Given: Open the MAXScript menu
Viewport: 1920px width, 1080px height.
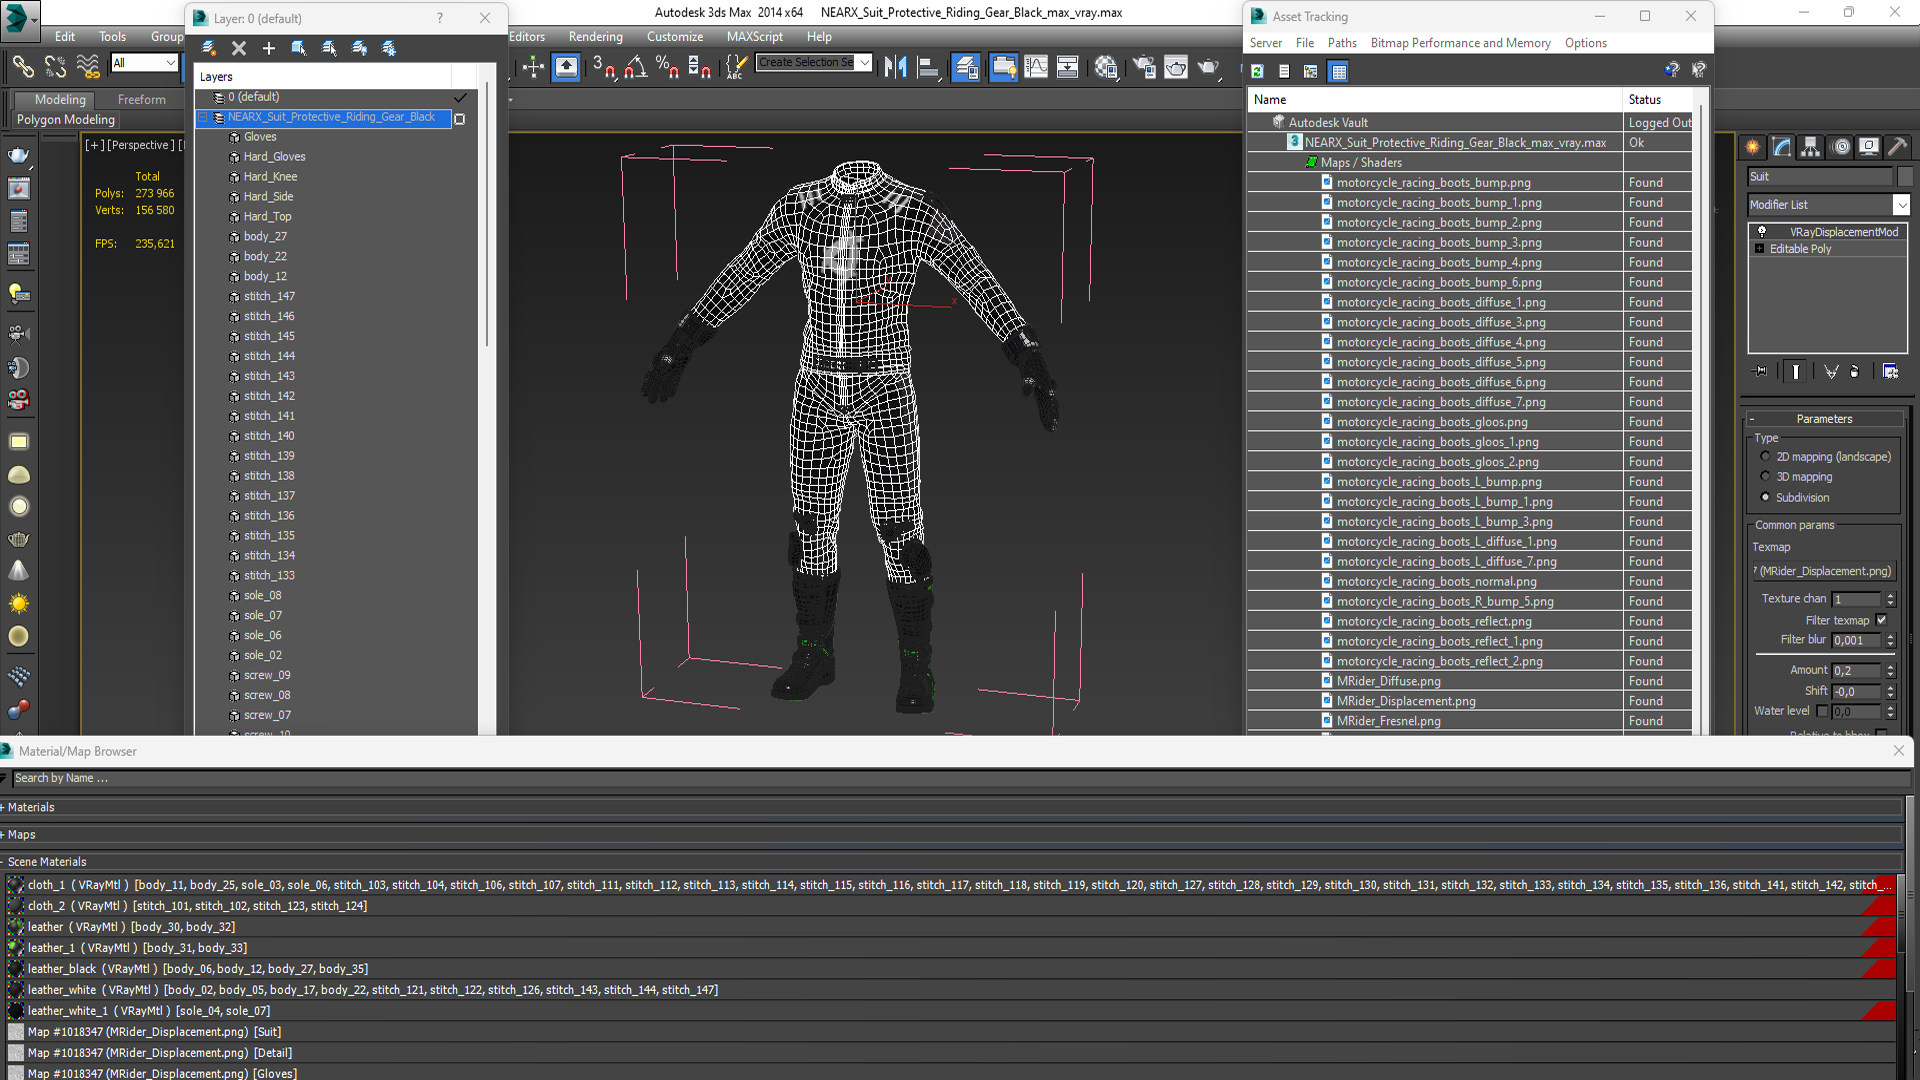Looking at the screenshot, I should click(754, 36).
